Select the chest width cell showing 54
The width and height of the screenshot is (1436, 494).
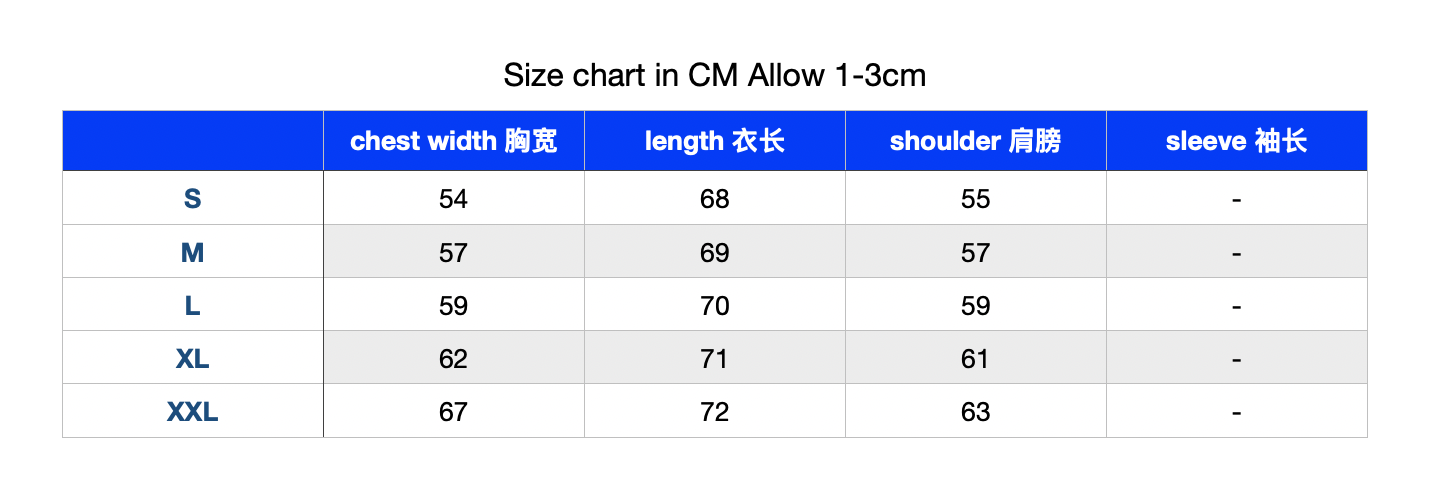(454, 199)
